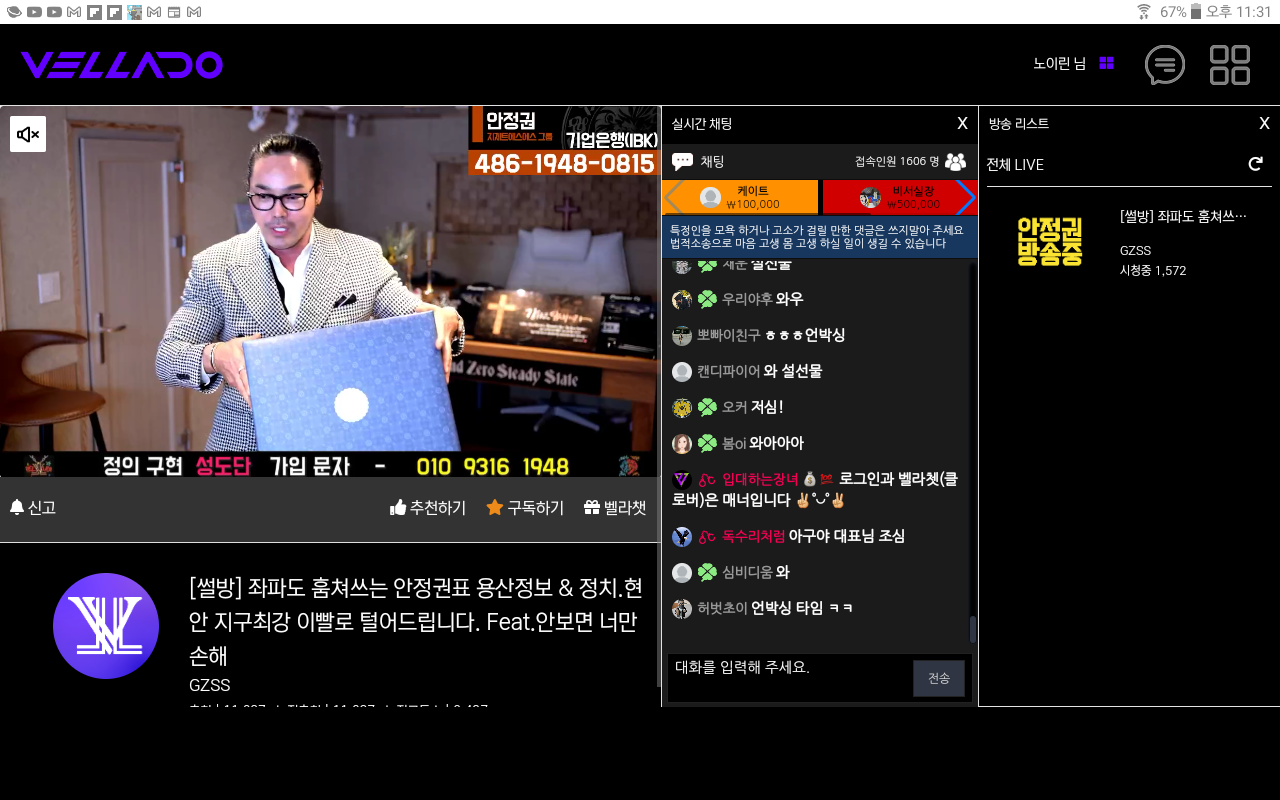This screenshot has width=1280, height=800.
Task: Open the VELLADO home logo
Action: point(121,65)
